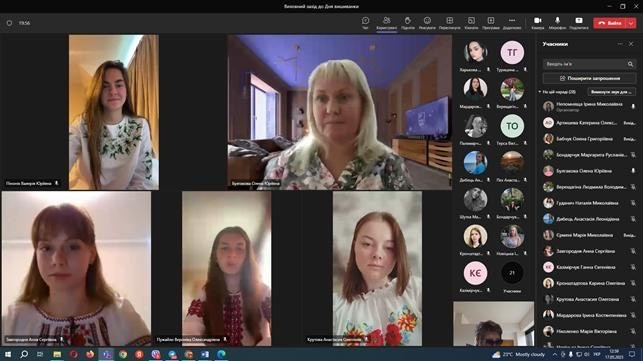Viewport: 643px width, 361px height.
Task: Open Chrome from the Windows taskbar
Action: click(x=123, y=354)
